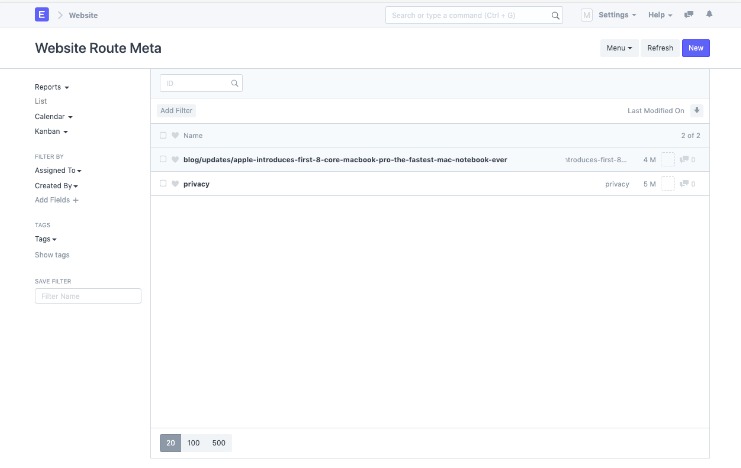The width and height of the screenshot is (741, 468).
Task: Expand the Calendar dropdown
Action: 53,116
